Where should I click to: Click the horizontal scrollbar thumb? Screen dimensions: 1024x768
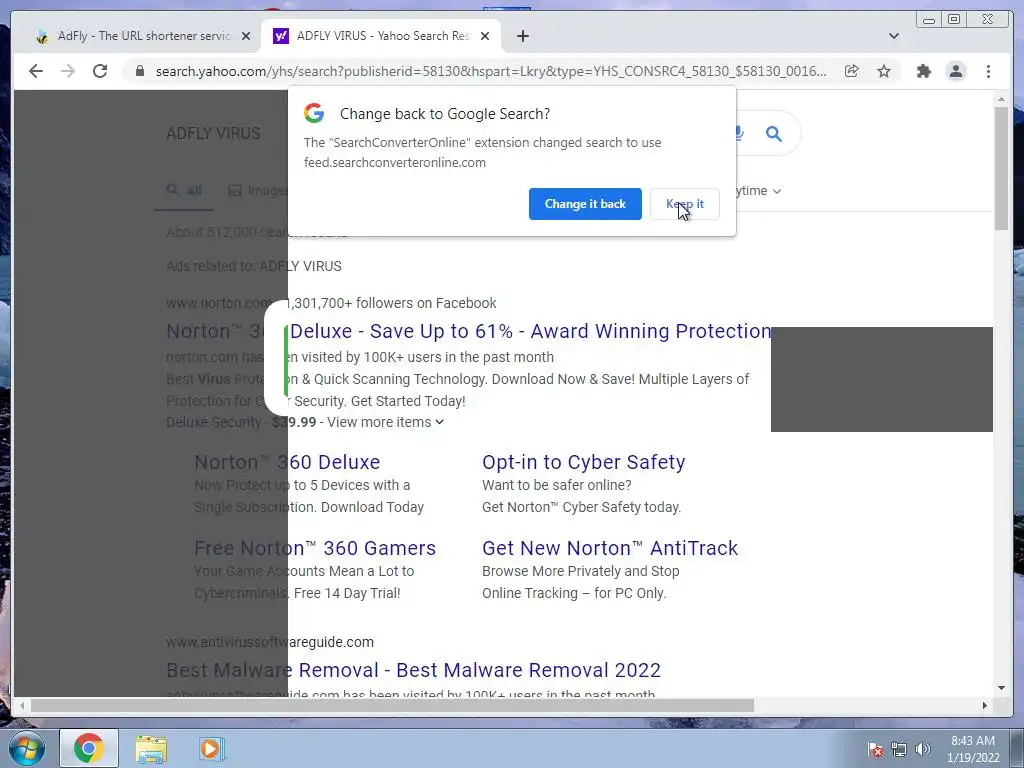(x=392, y=705)
